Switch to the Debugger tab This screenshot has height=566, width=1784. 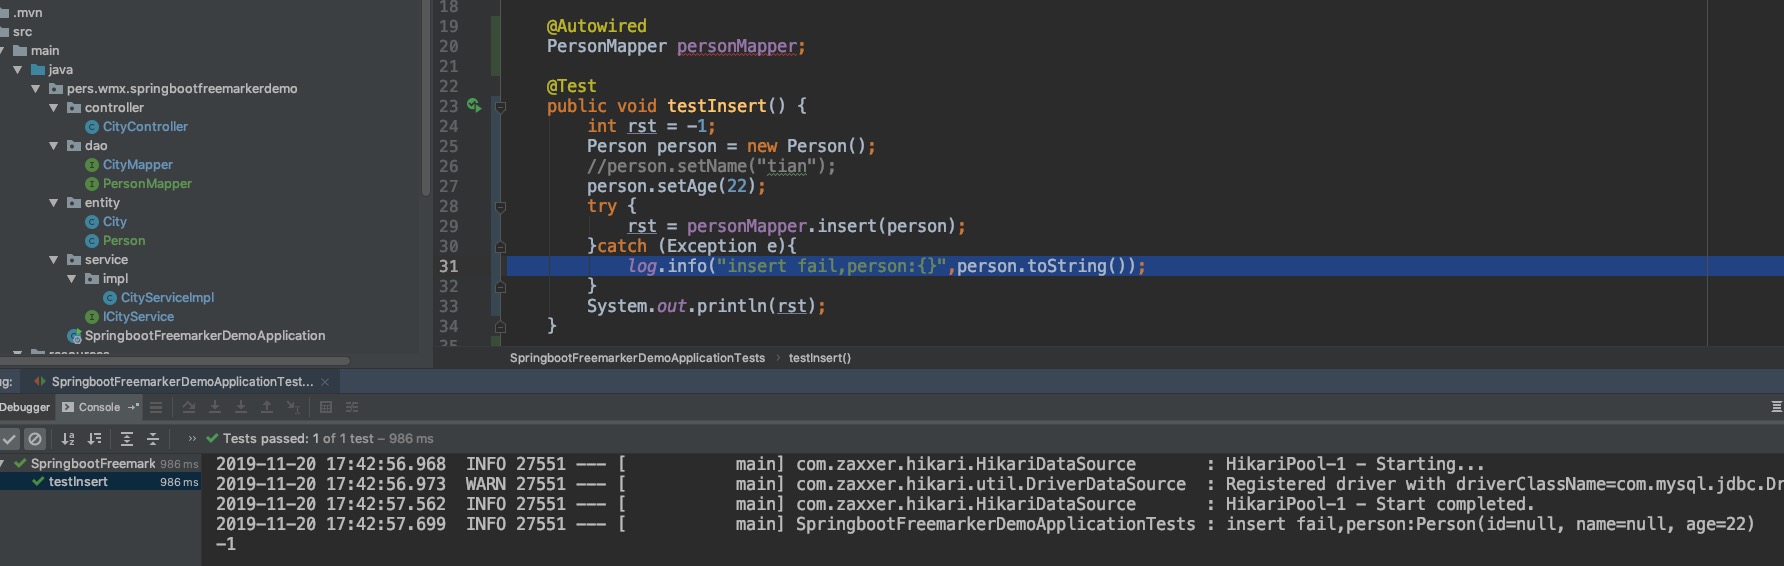(25, 407)
